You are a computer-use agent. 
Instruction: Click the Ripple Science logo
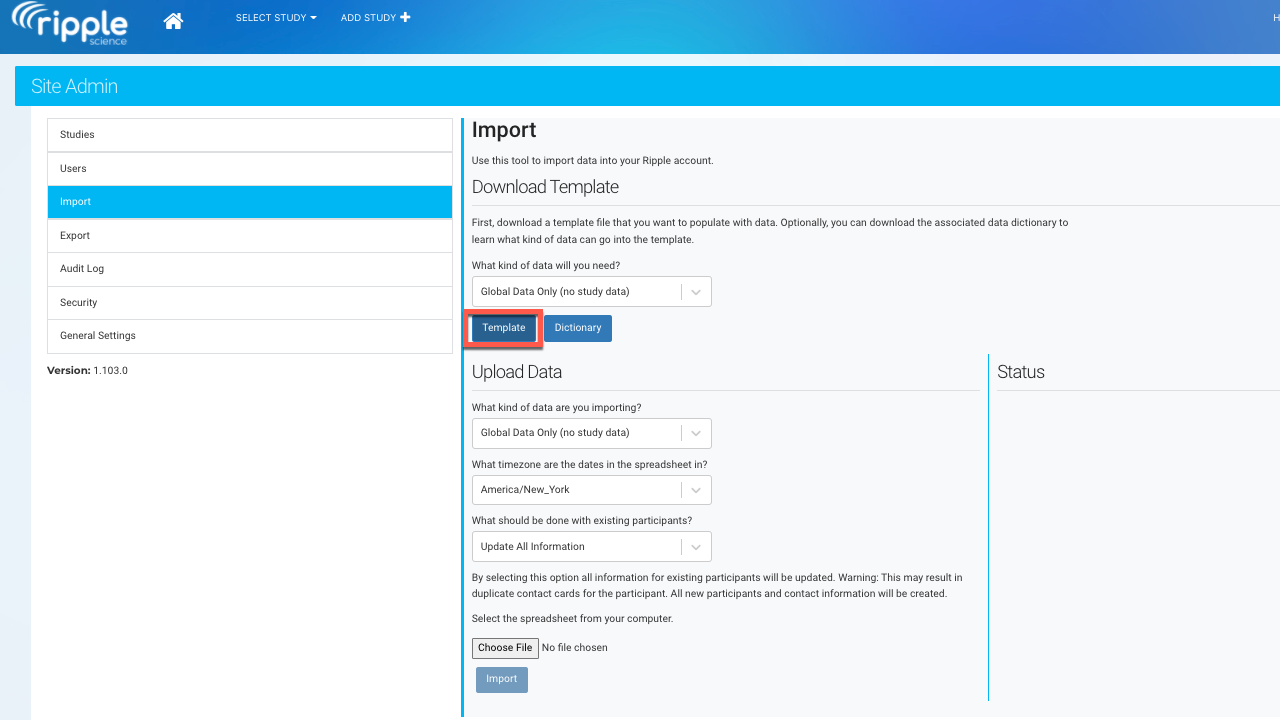click(x=70, y=24)
